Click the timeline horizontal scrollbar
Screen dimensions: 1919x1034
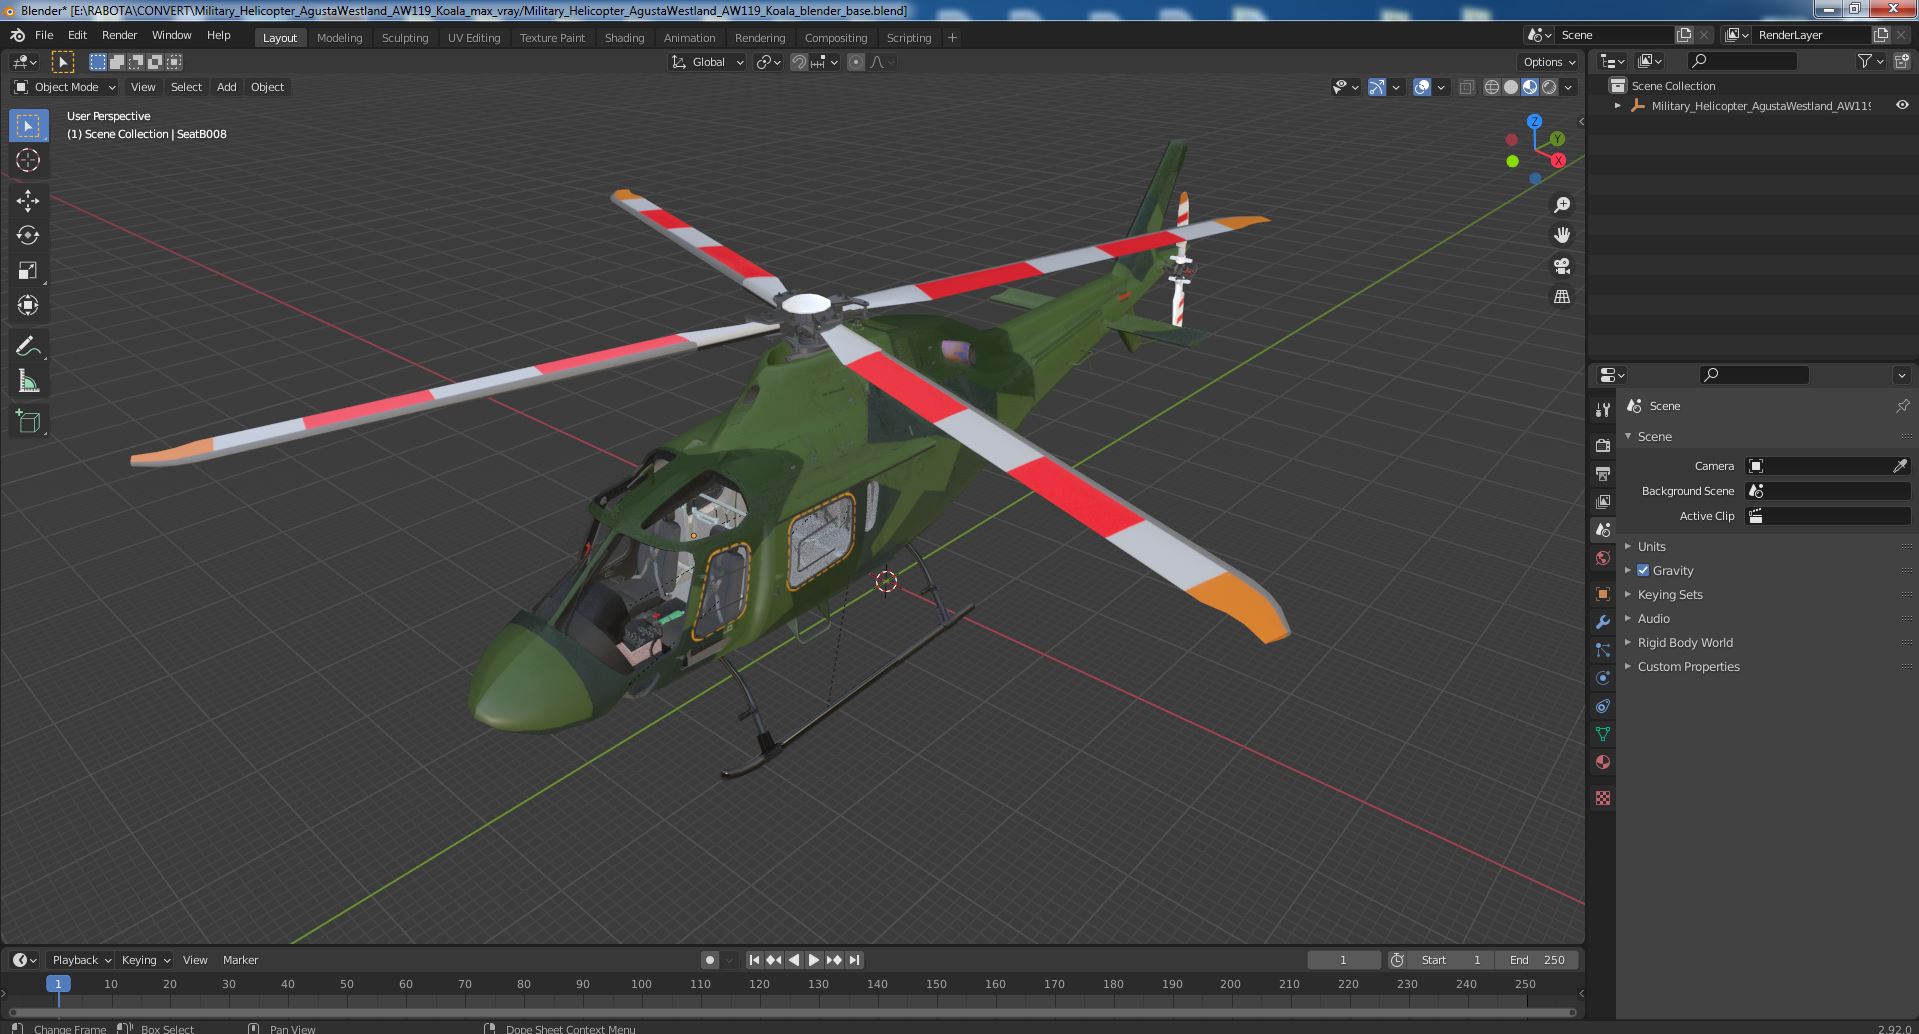pos(793,1011)
